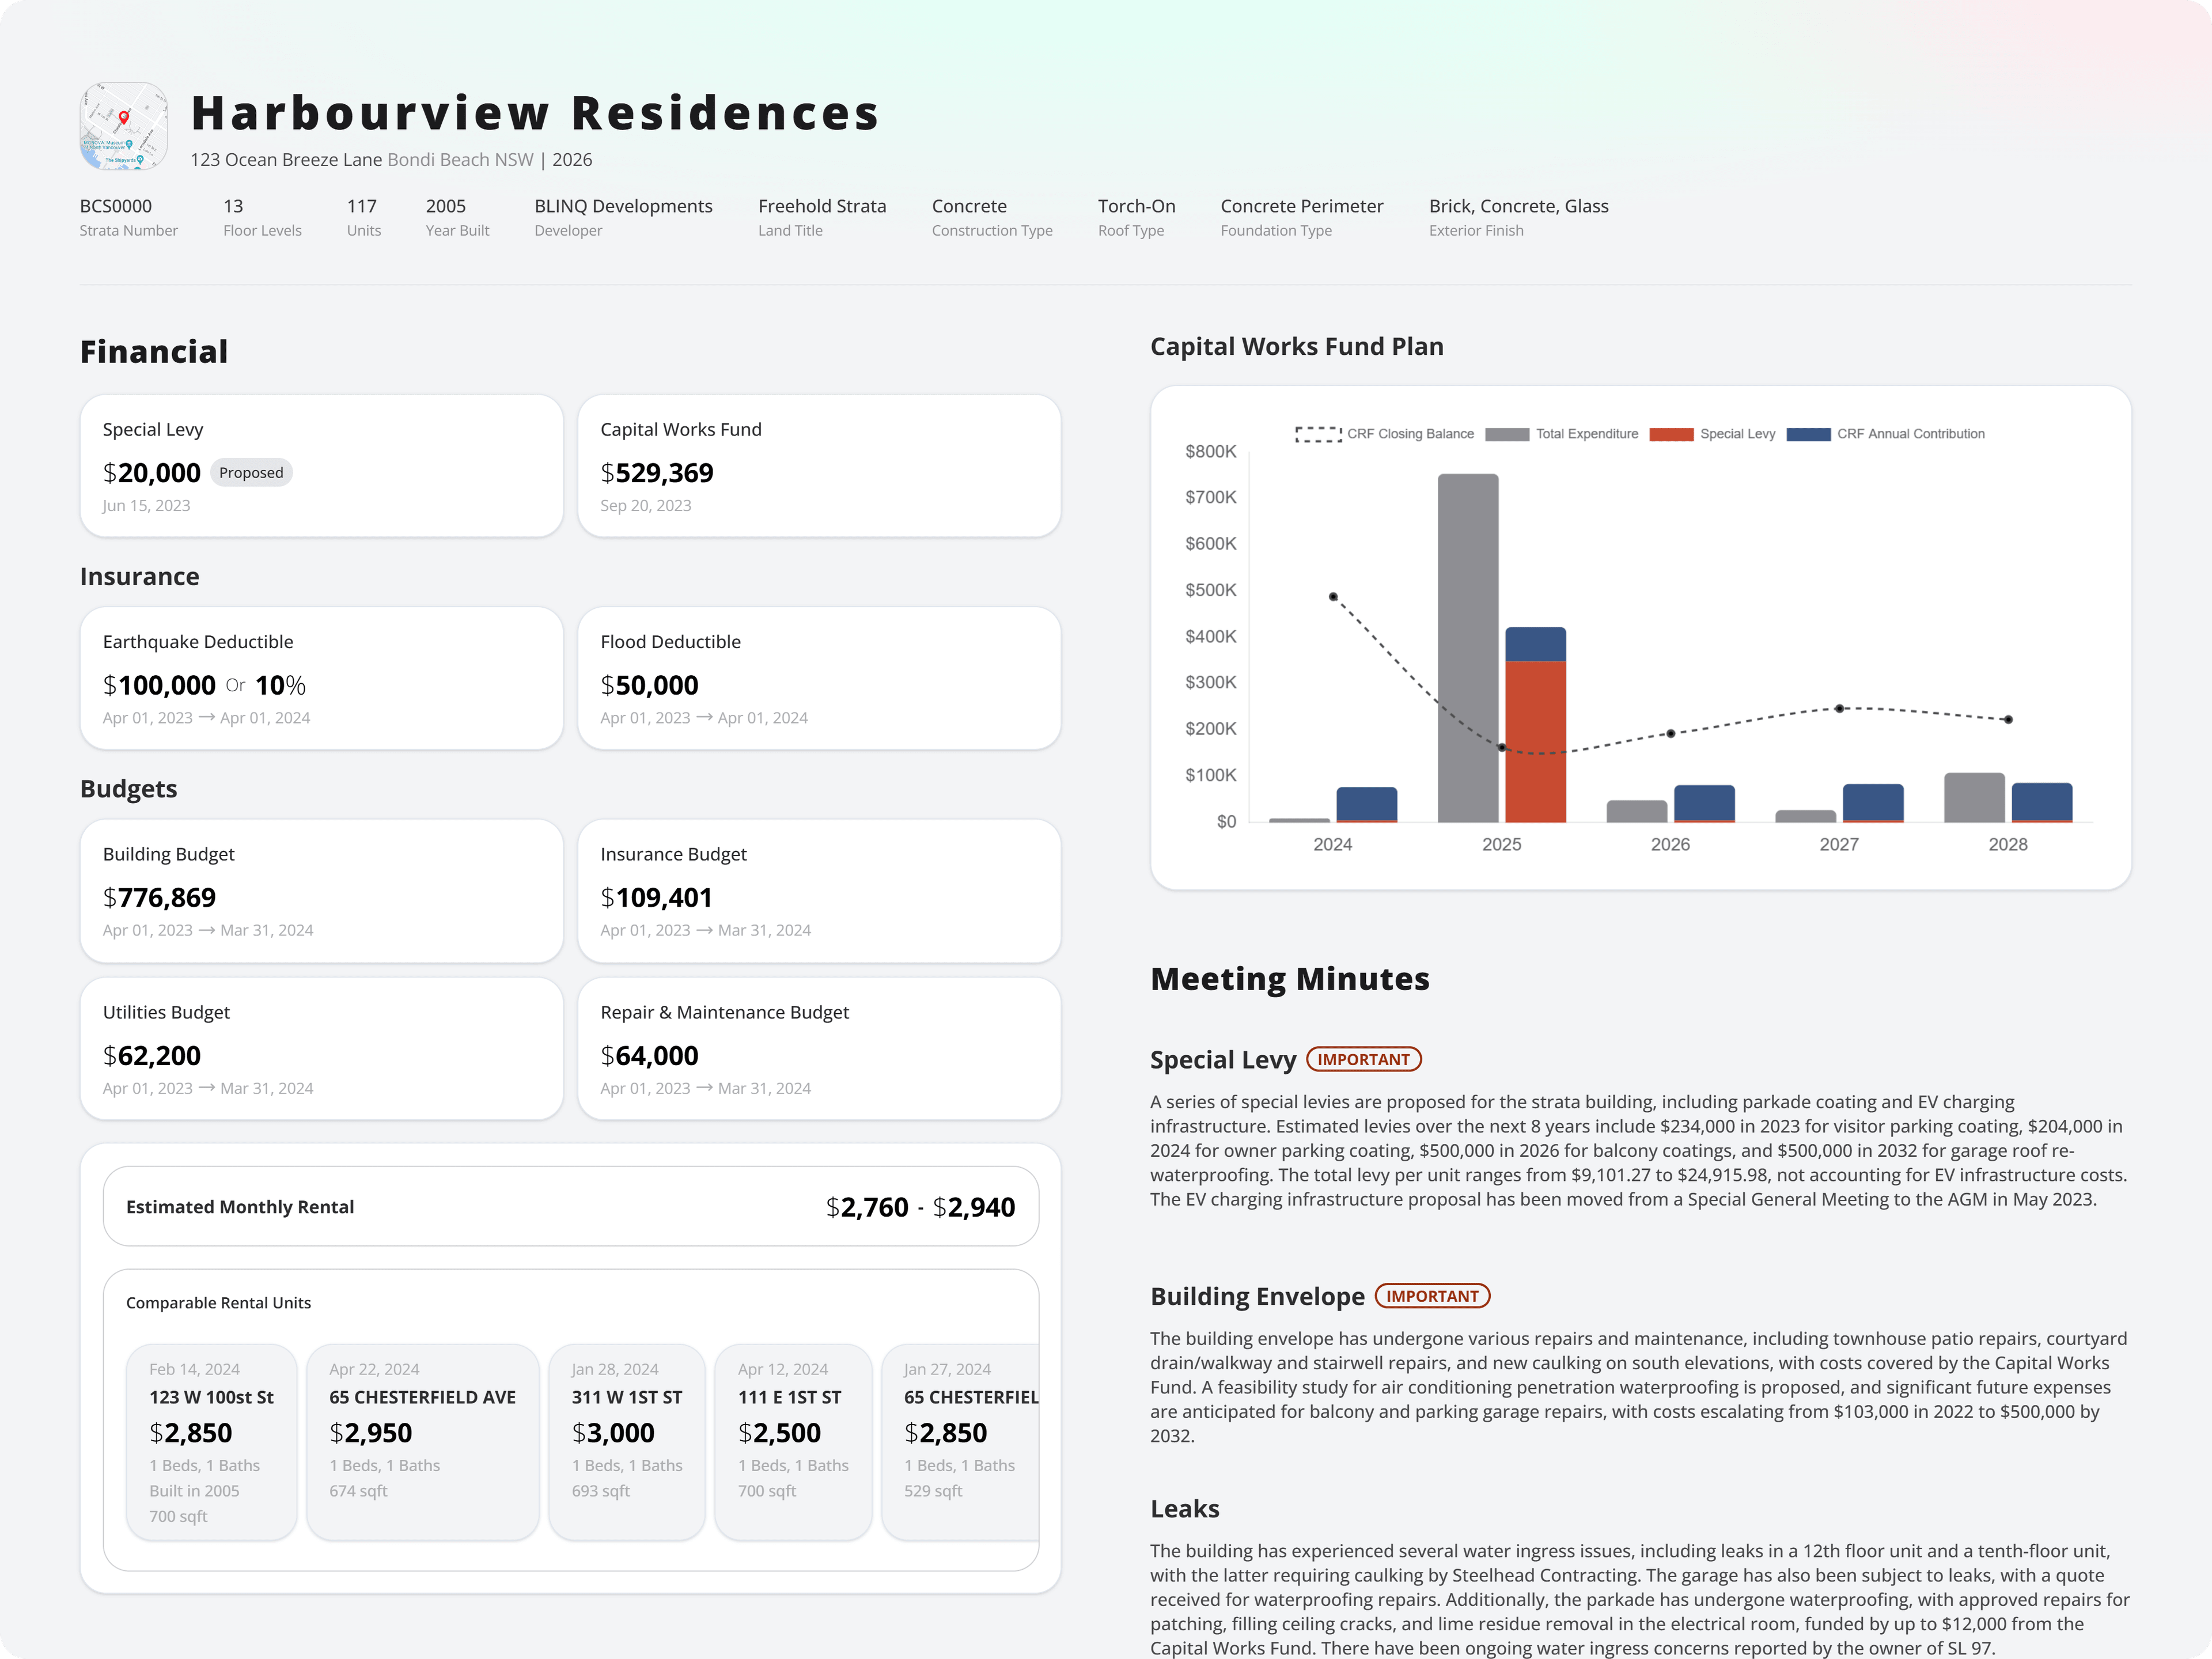Click the 2024 blue CRF contribution bar
Screen dimensions: 2212x1659
point(1366,804)
